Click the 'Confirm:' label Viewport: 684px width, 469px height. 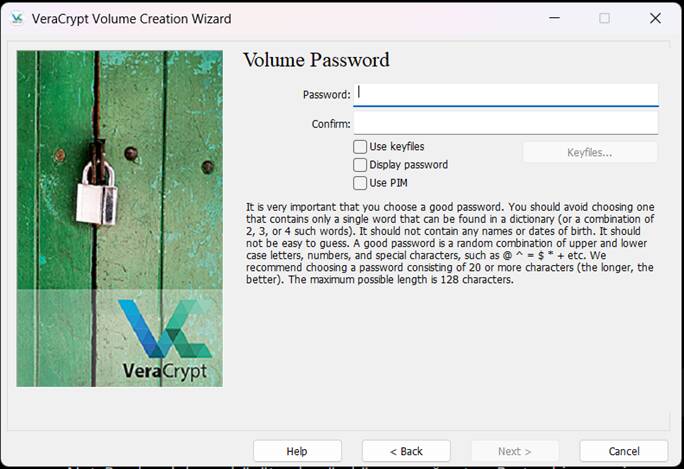(331, 124)
